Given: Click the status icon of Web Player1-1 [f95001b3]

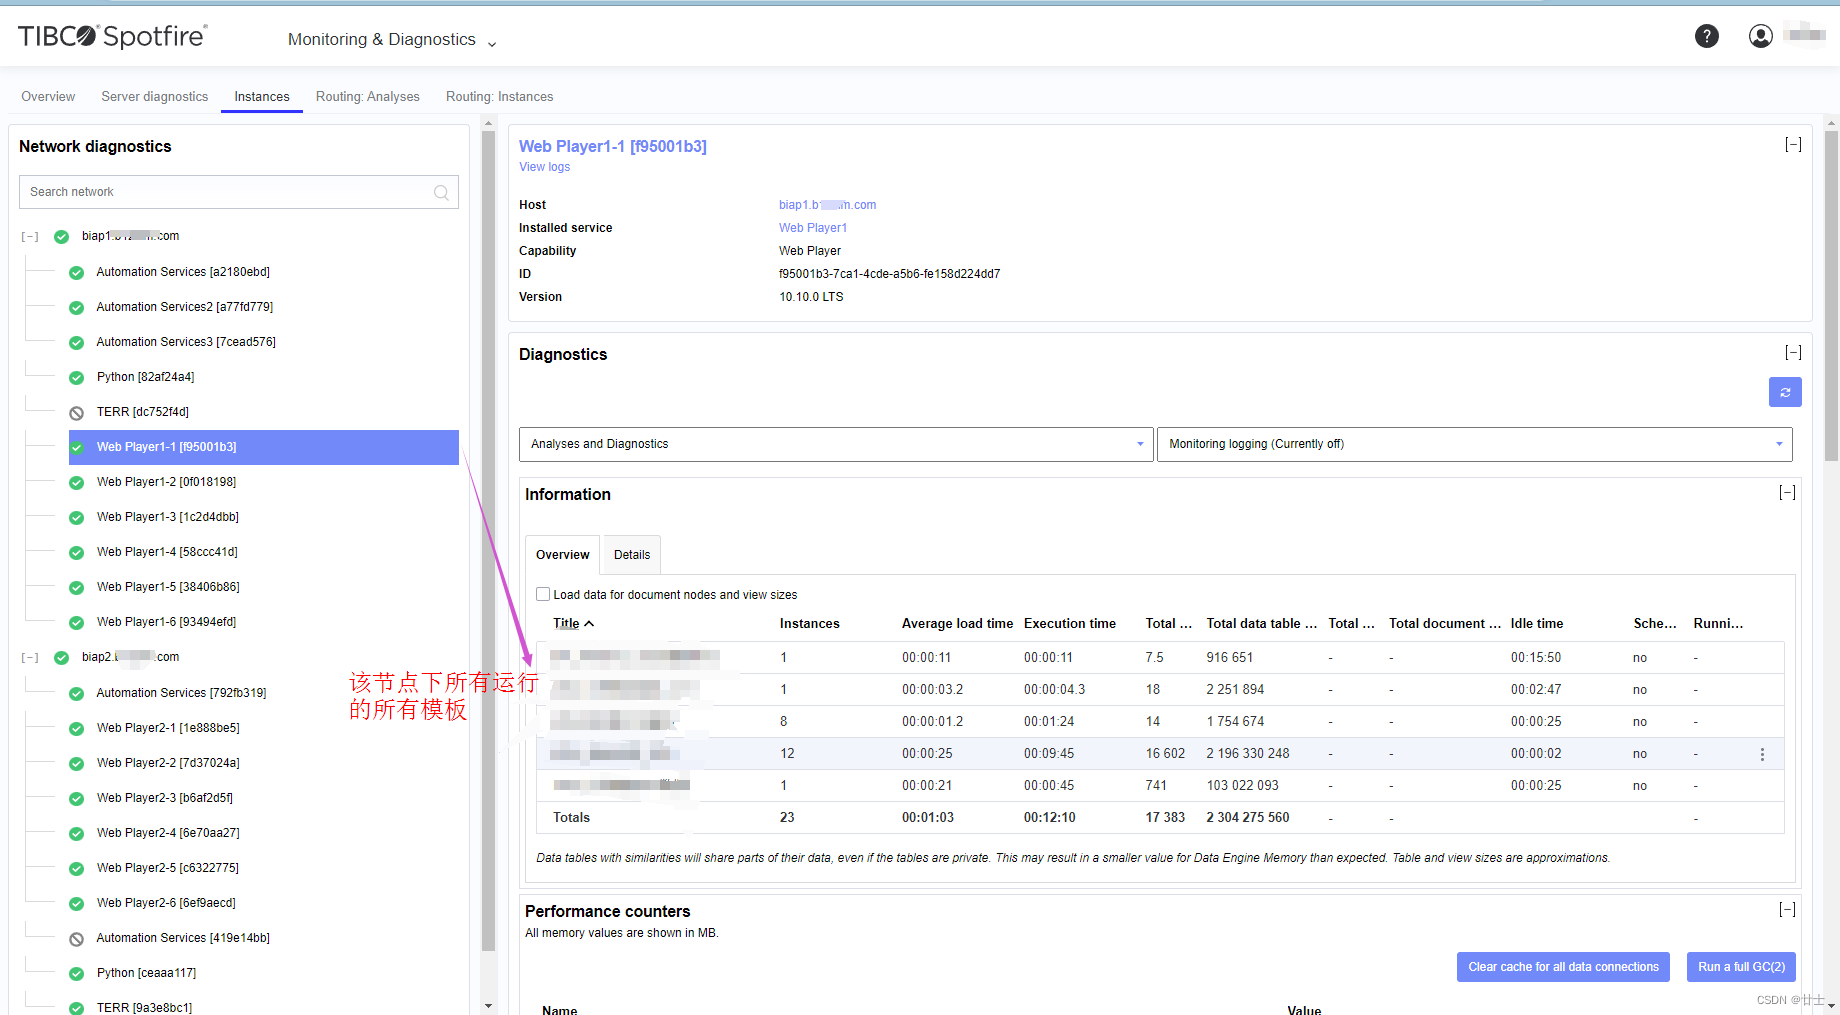Looking at the screenshot, I should (x=76, y=447).
